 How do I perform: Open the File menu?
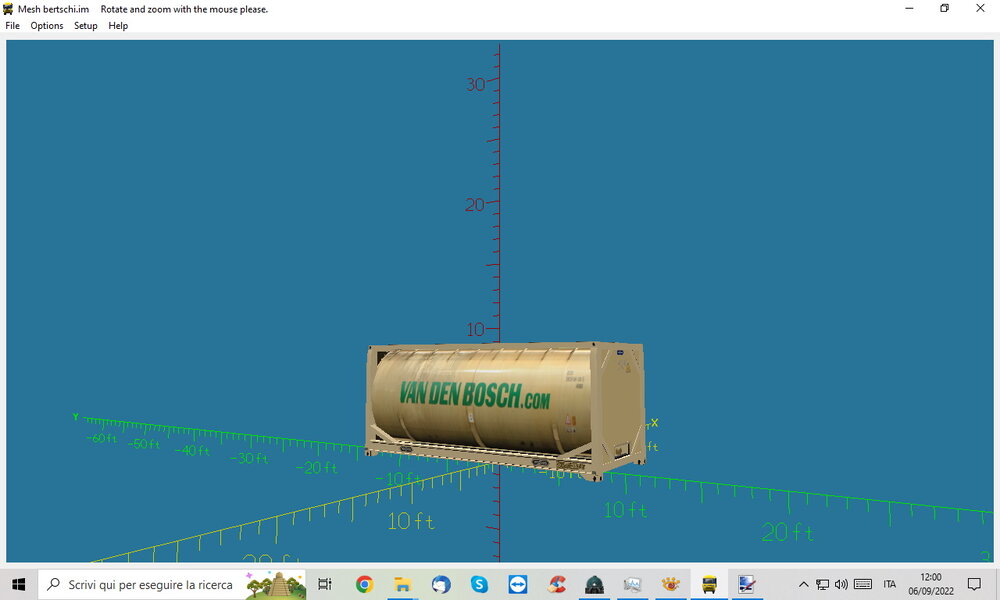(12, 26)
